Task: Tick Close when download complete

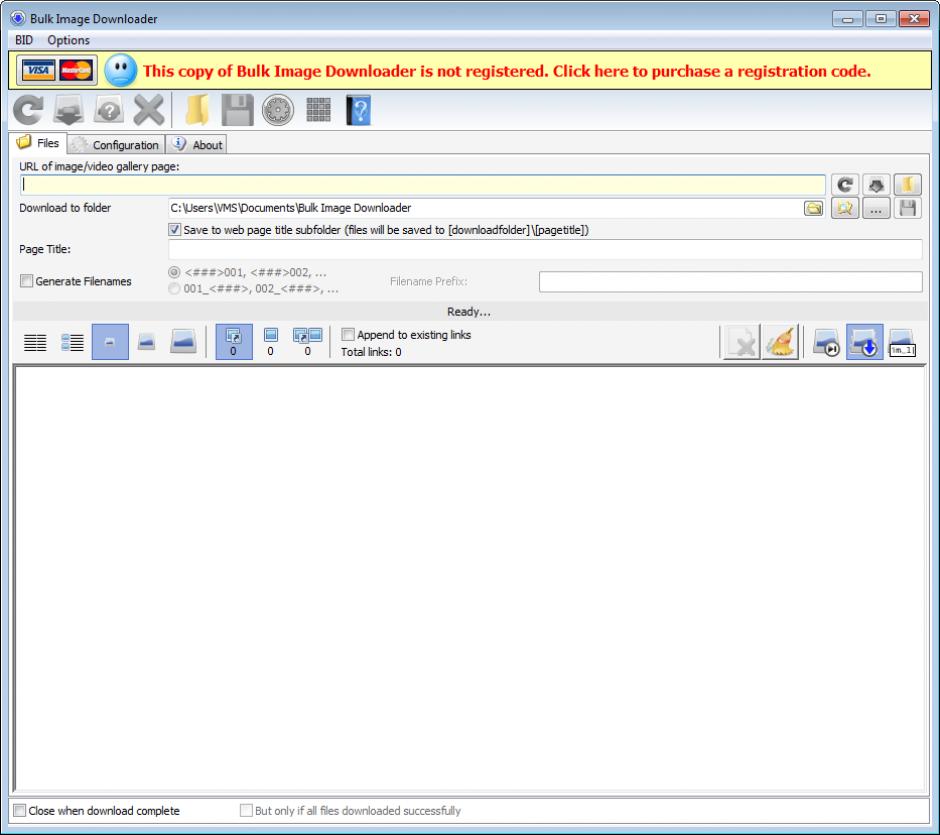Action: coord(20,810)
